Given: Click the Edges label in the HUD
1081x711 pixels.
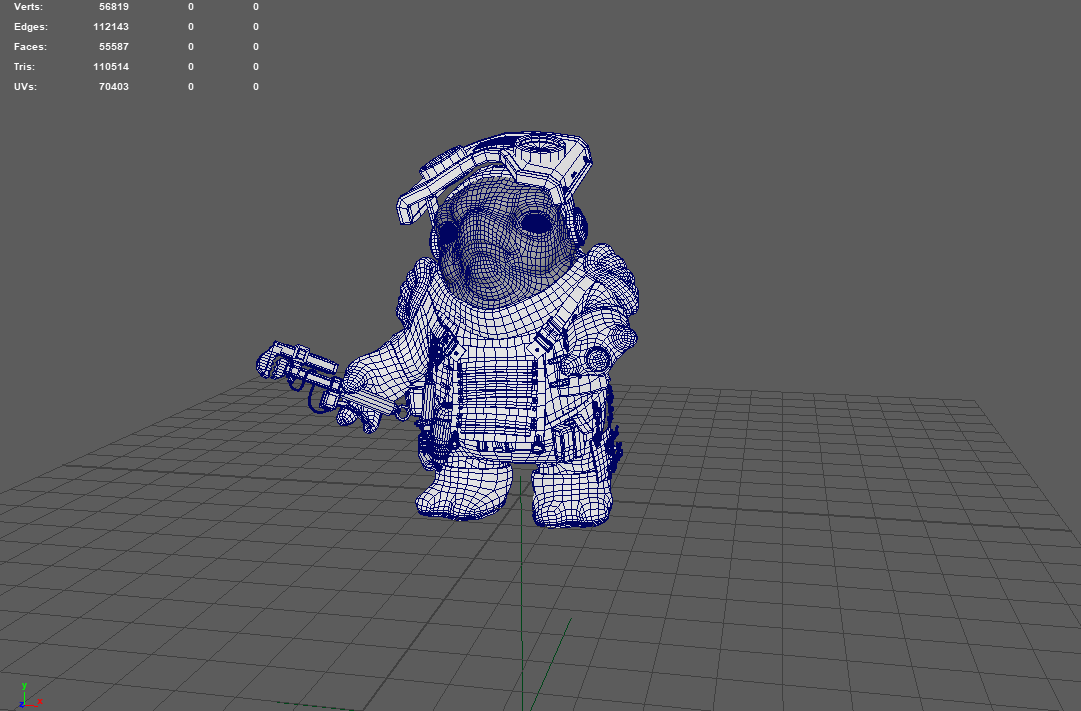Looking at the screenshot, I should click(x=31, y=27).
